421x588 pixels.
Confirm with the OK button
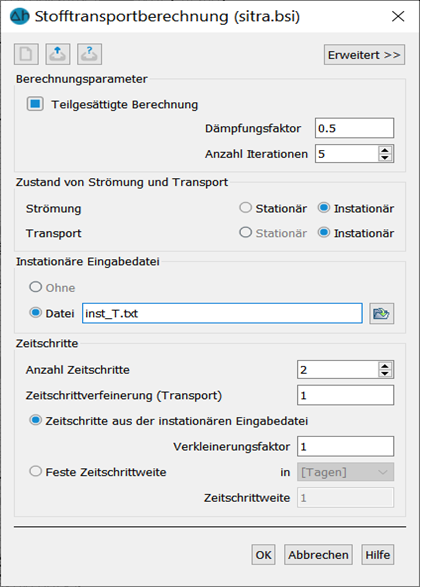pos(263,555)
